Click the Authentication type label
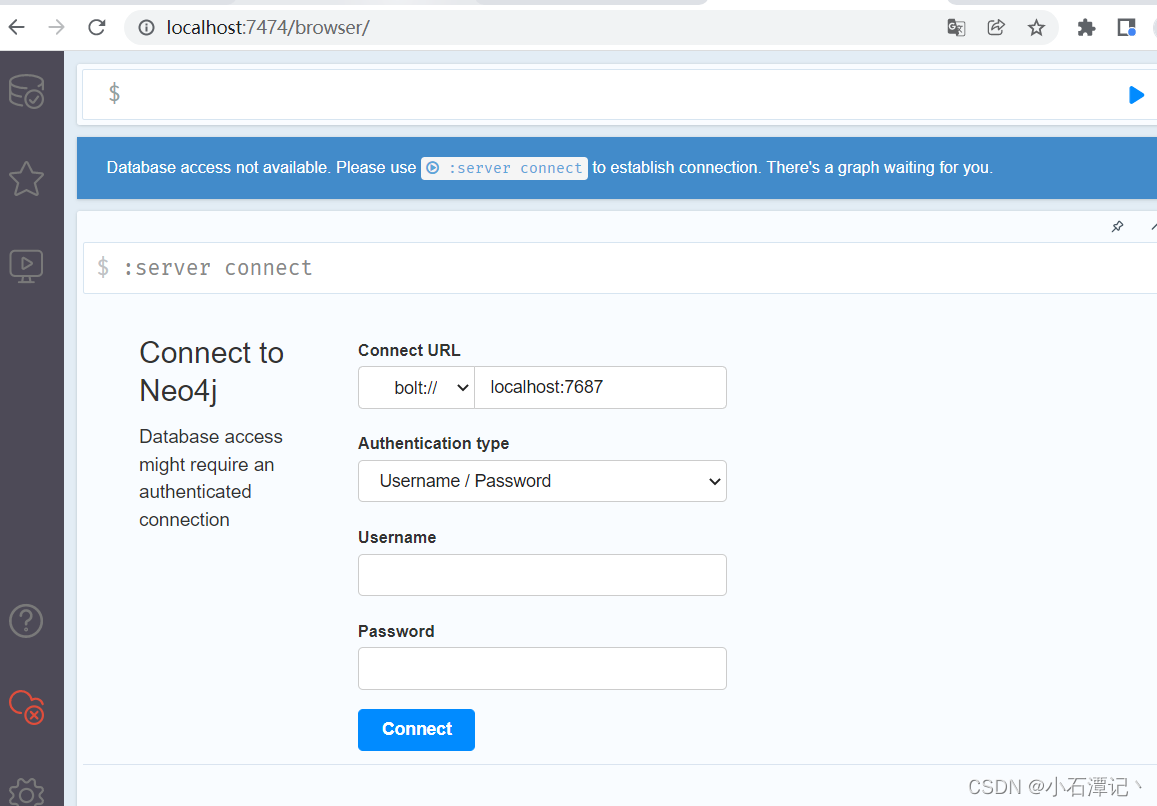1157x806 pixels. pyautogui.click(x=433, y=444)
